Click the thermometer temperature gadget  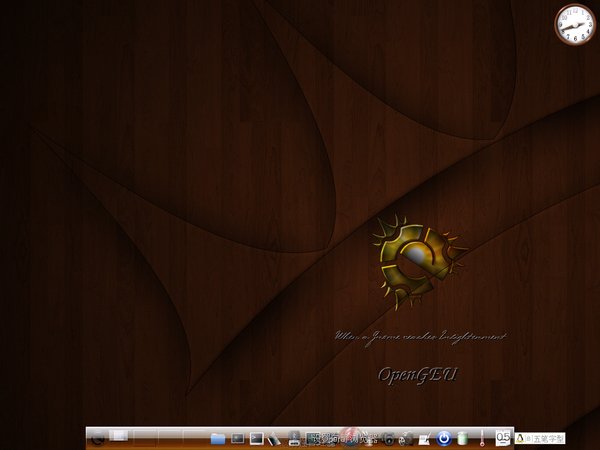click(482, 438)
